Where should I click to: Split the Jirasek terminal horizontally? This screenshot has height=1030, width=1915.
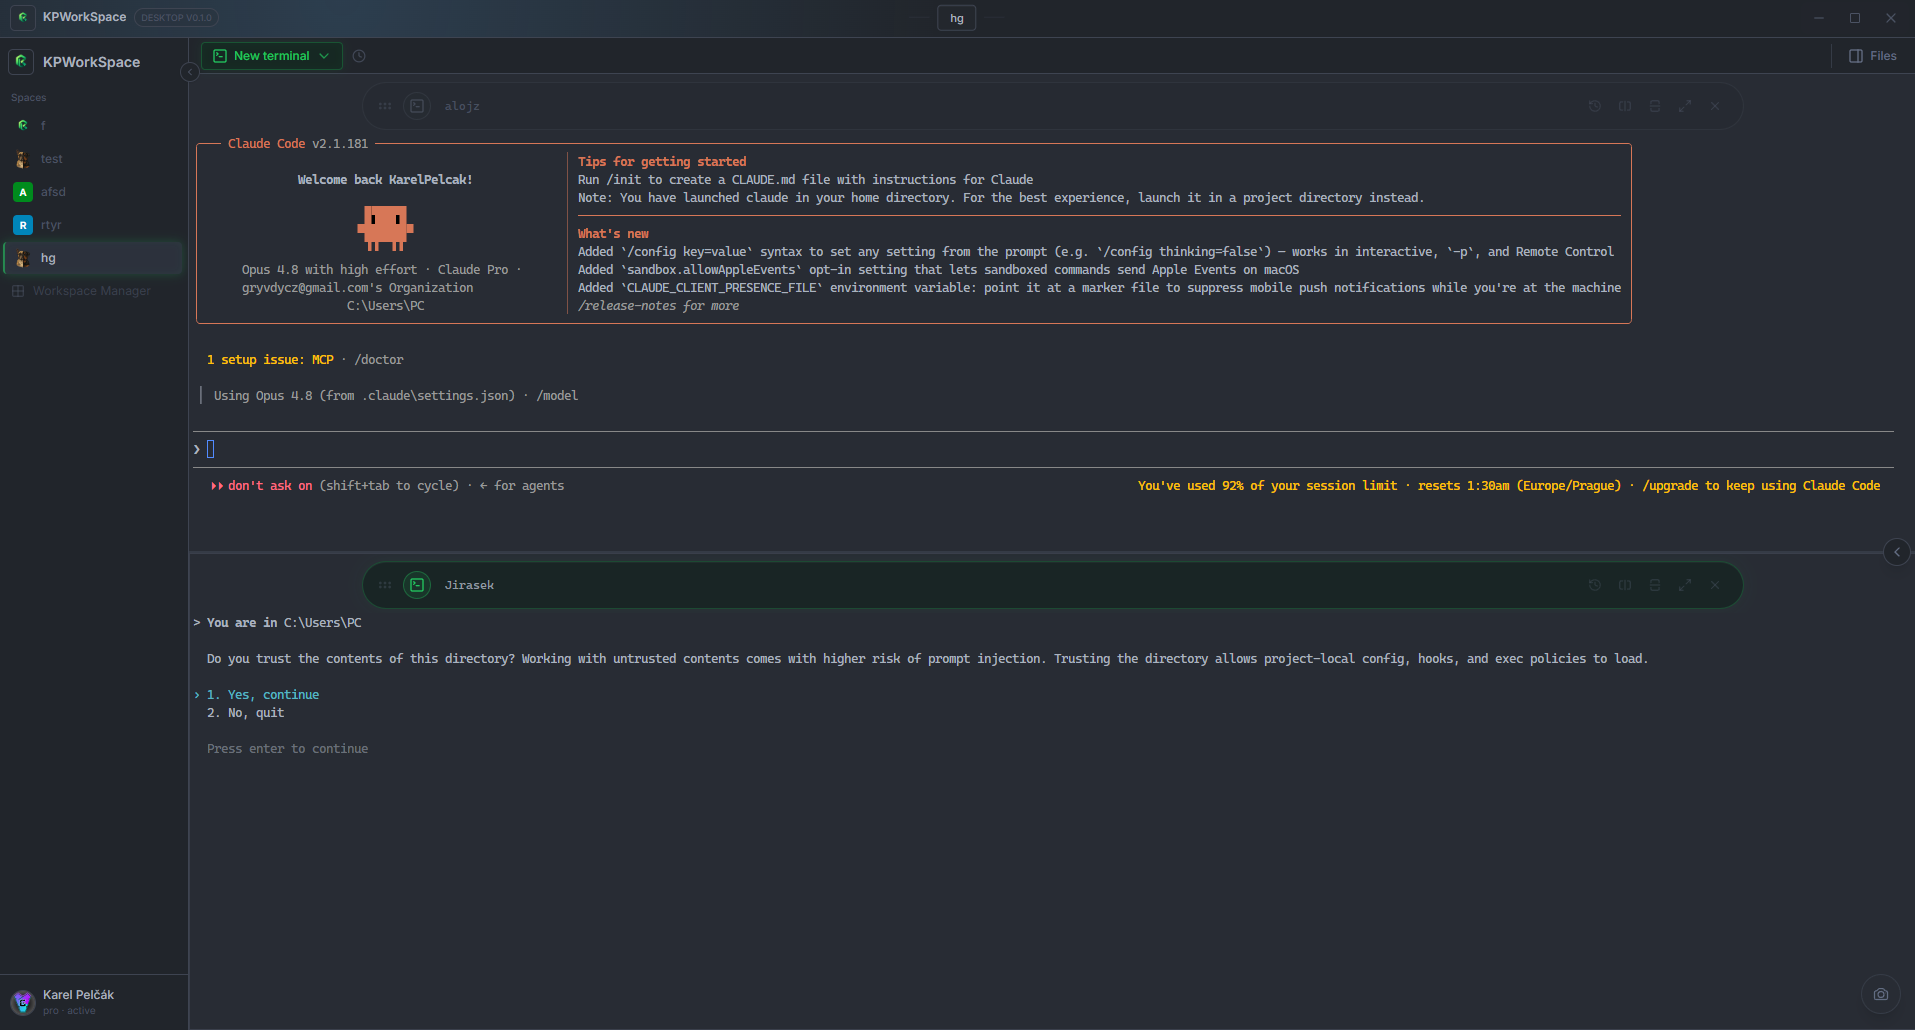(1655, 585)
